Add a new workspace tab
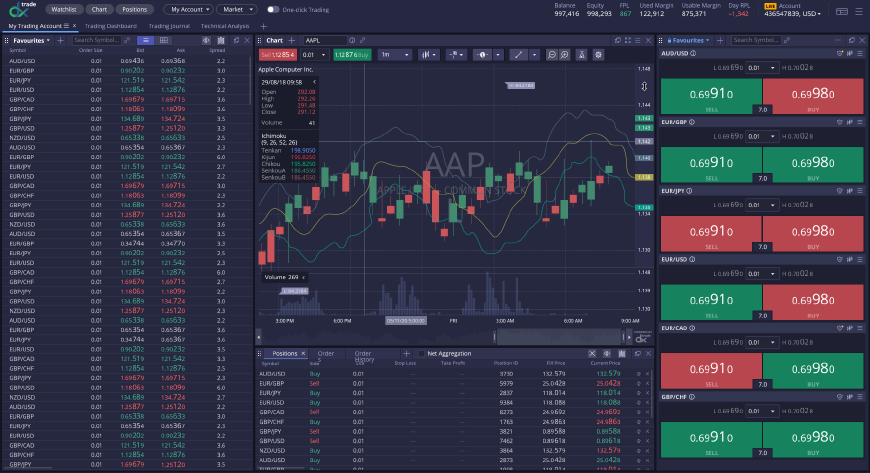870x473 pixels. coord(264,26)
